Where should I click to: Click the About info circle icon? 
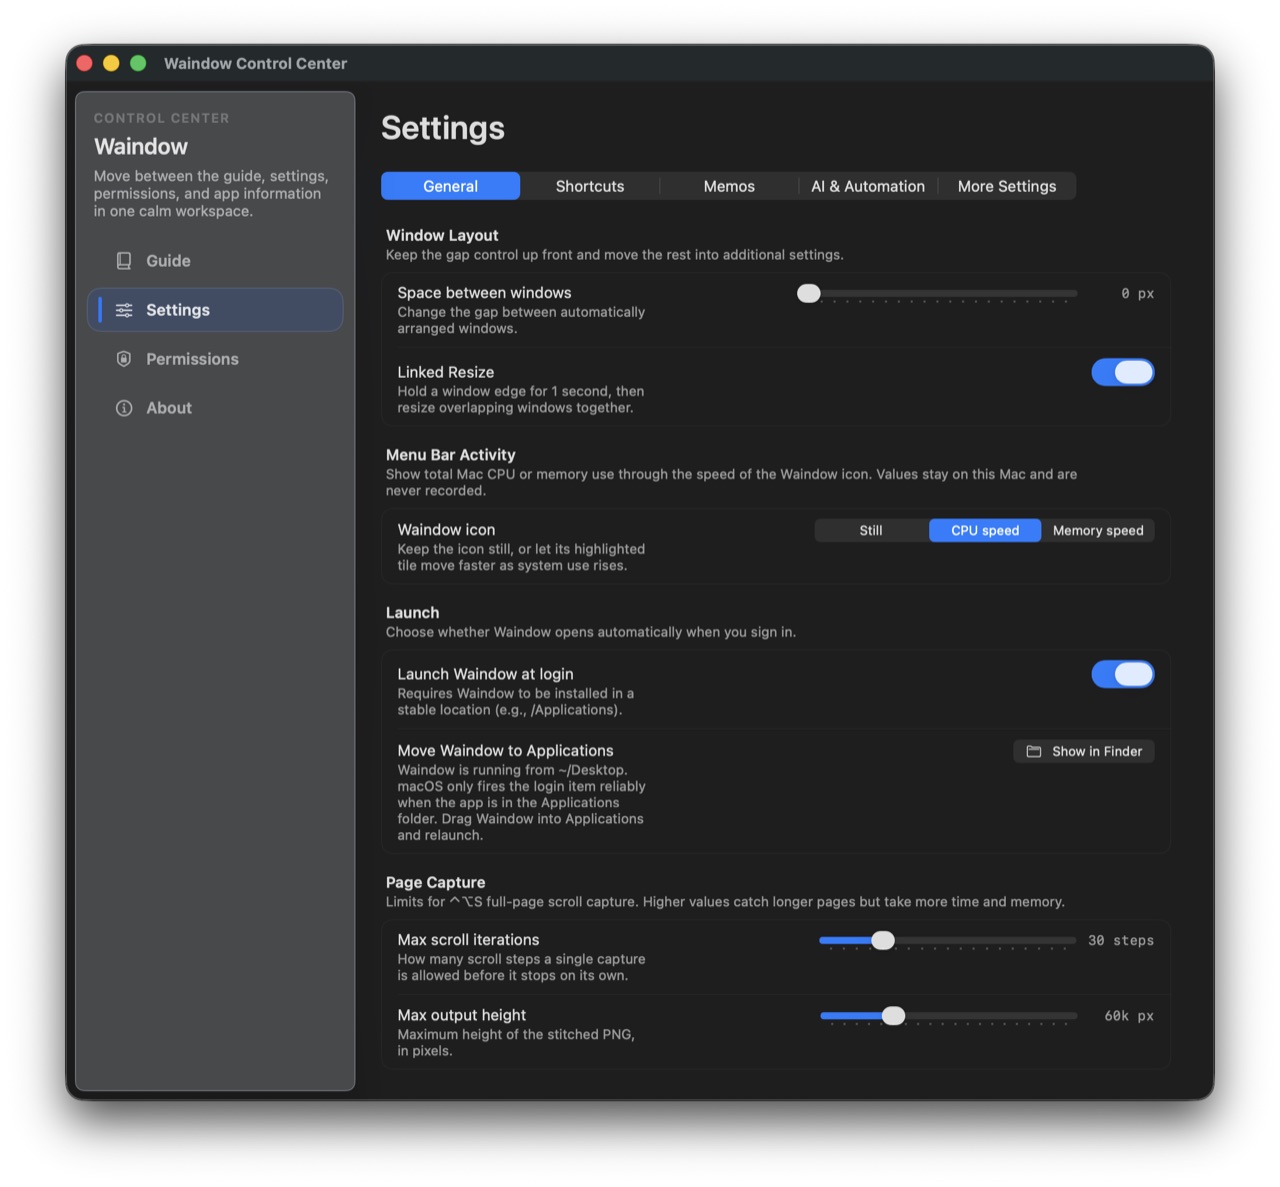click(x=124, y=408)
